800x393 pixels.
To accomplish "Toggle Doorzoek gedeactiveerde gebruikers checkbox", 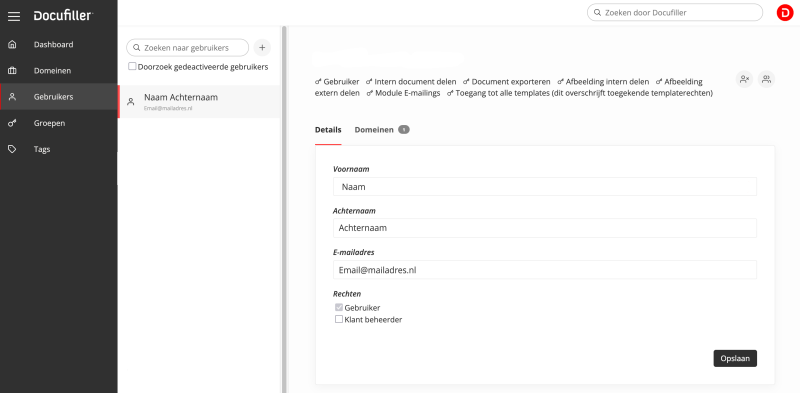I will tap(132, 66).
